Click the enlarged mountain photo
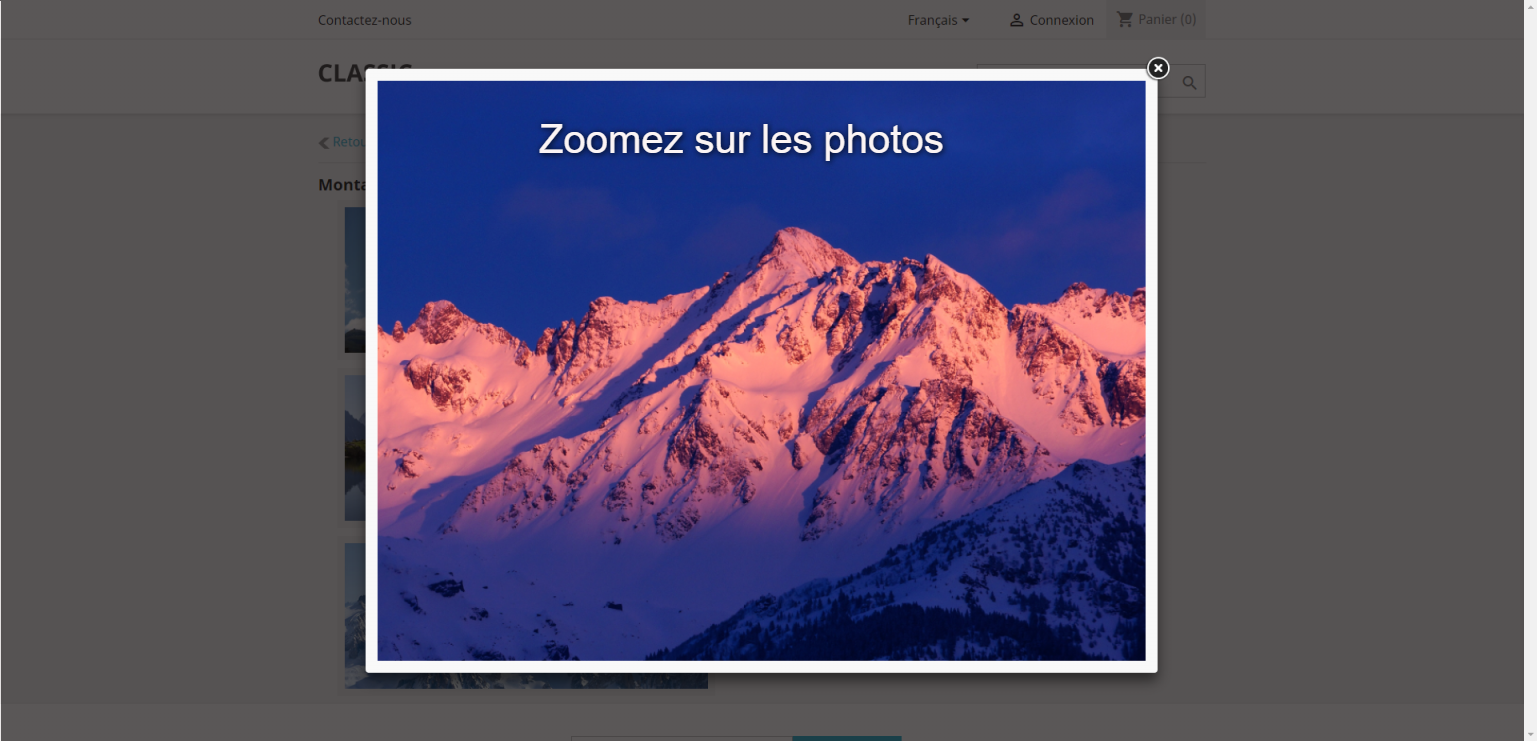This screenshot has height=741, width=1537. [x=761, y=370]
